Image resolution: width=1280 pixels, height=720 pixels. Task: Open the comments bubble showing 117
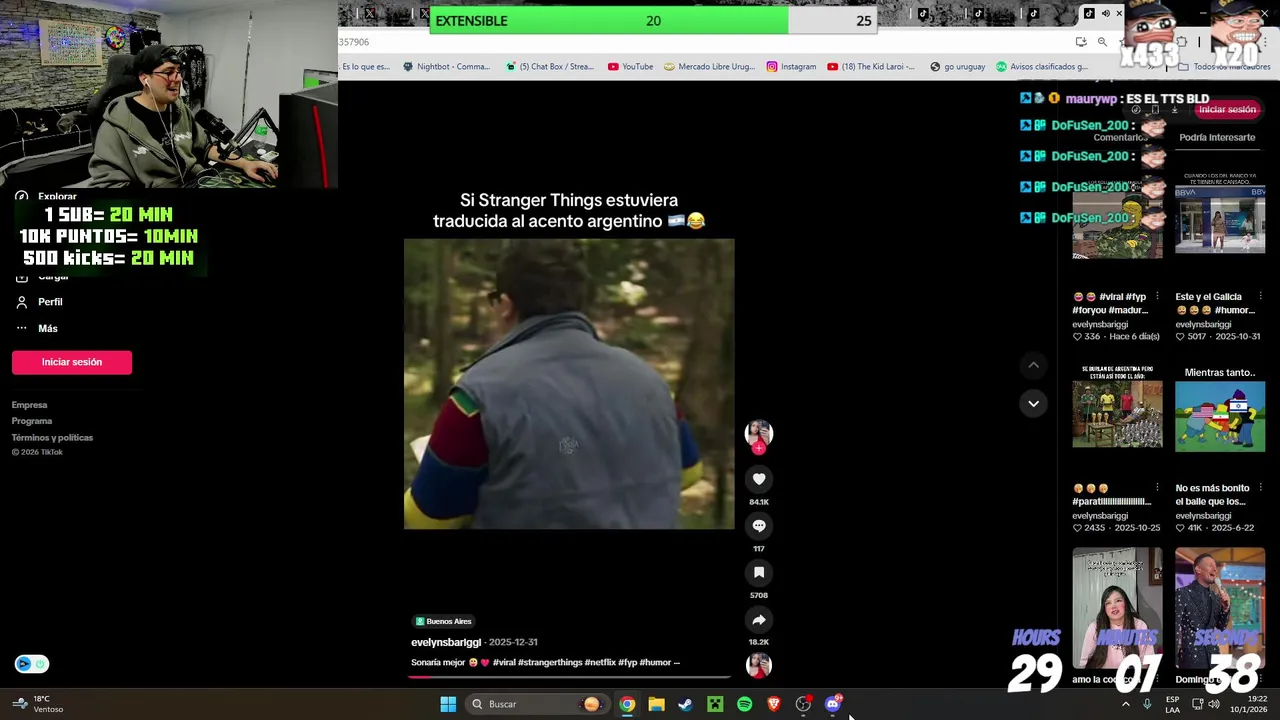click(x=759, y=526)
